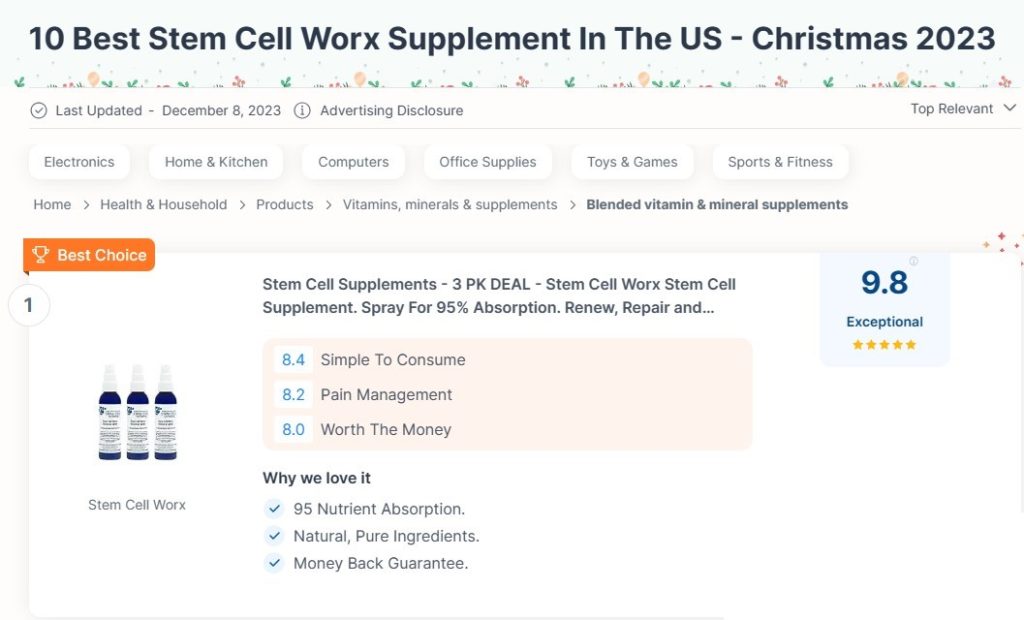
Task: Click the rank number 1 circle badge
Action: point(29,305)
